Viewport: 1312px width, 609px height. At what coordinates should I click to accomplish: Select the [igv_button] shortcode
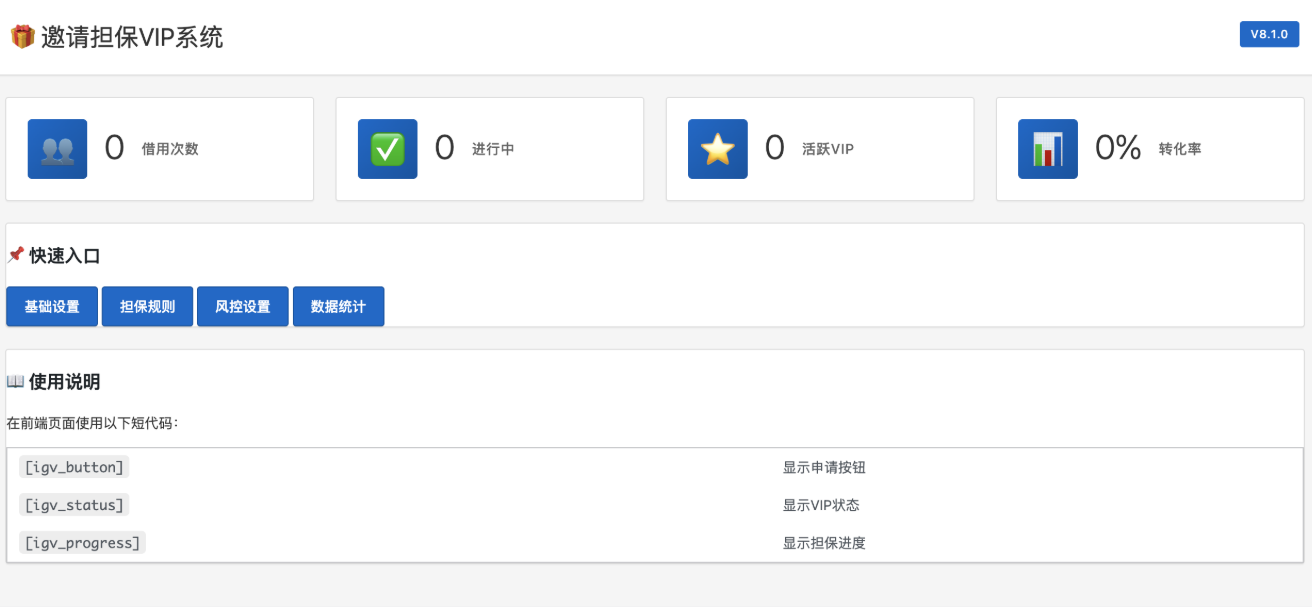[x=74, y=467]
